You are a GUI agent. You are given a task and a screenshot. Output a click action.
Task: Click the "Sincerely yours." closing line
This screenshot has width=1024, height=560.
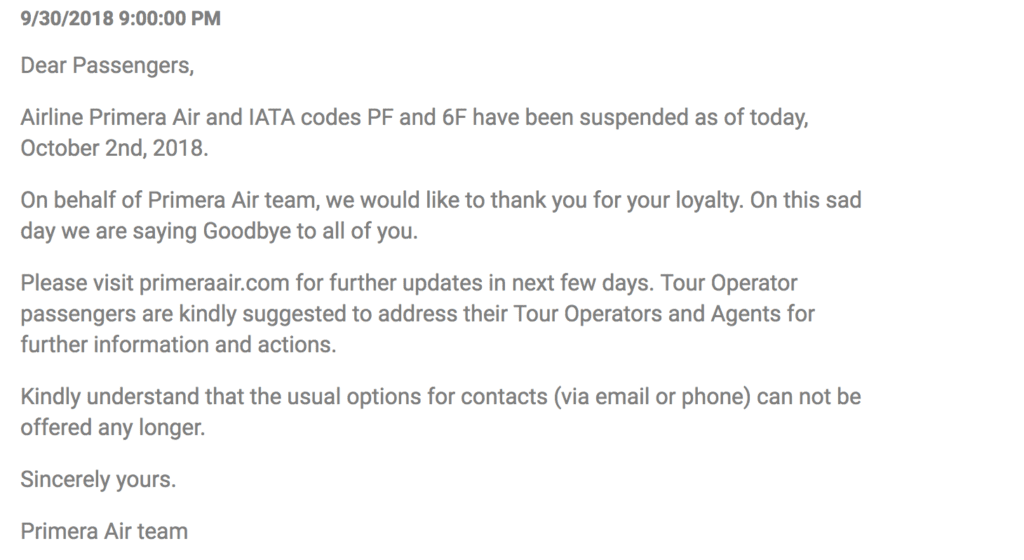(98, 479)
